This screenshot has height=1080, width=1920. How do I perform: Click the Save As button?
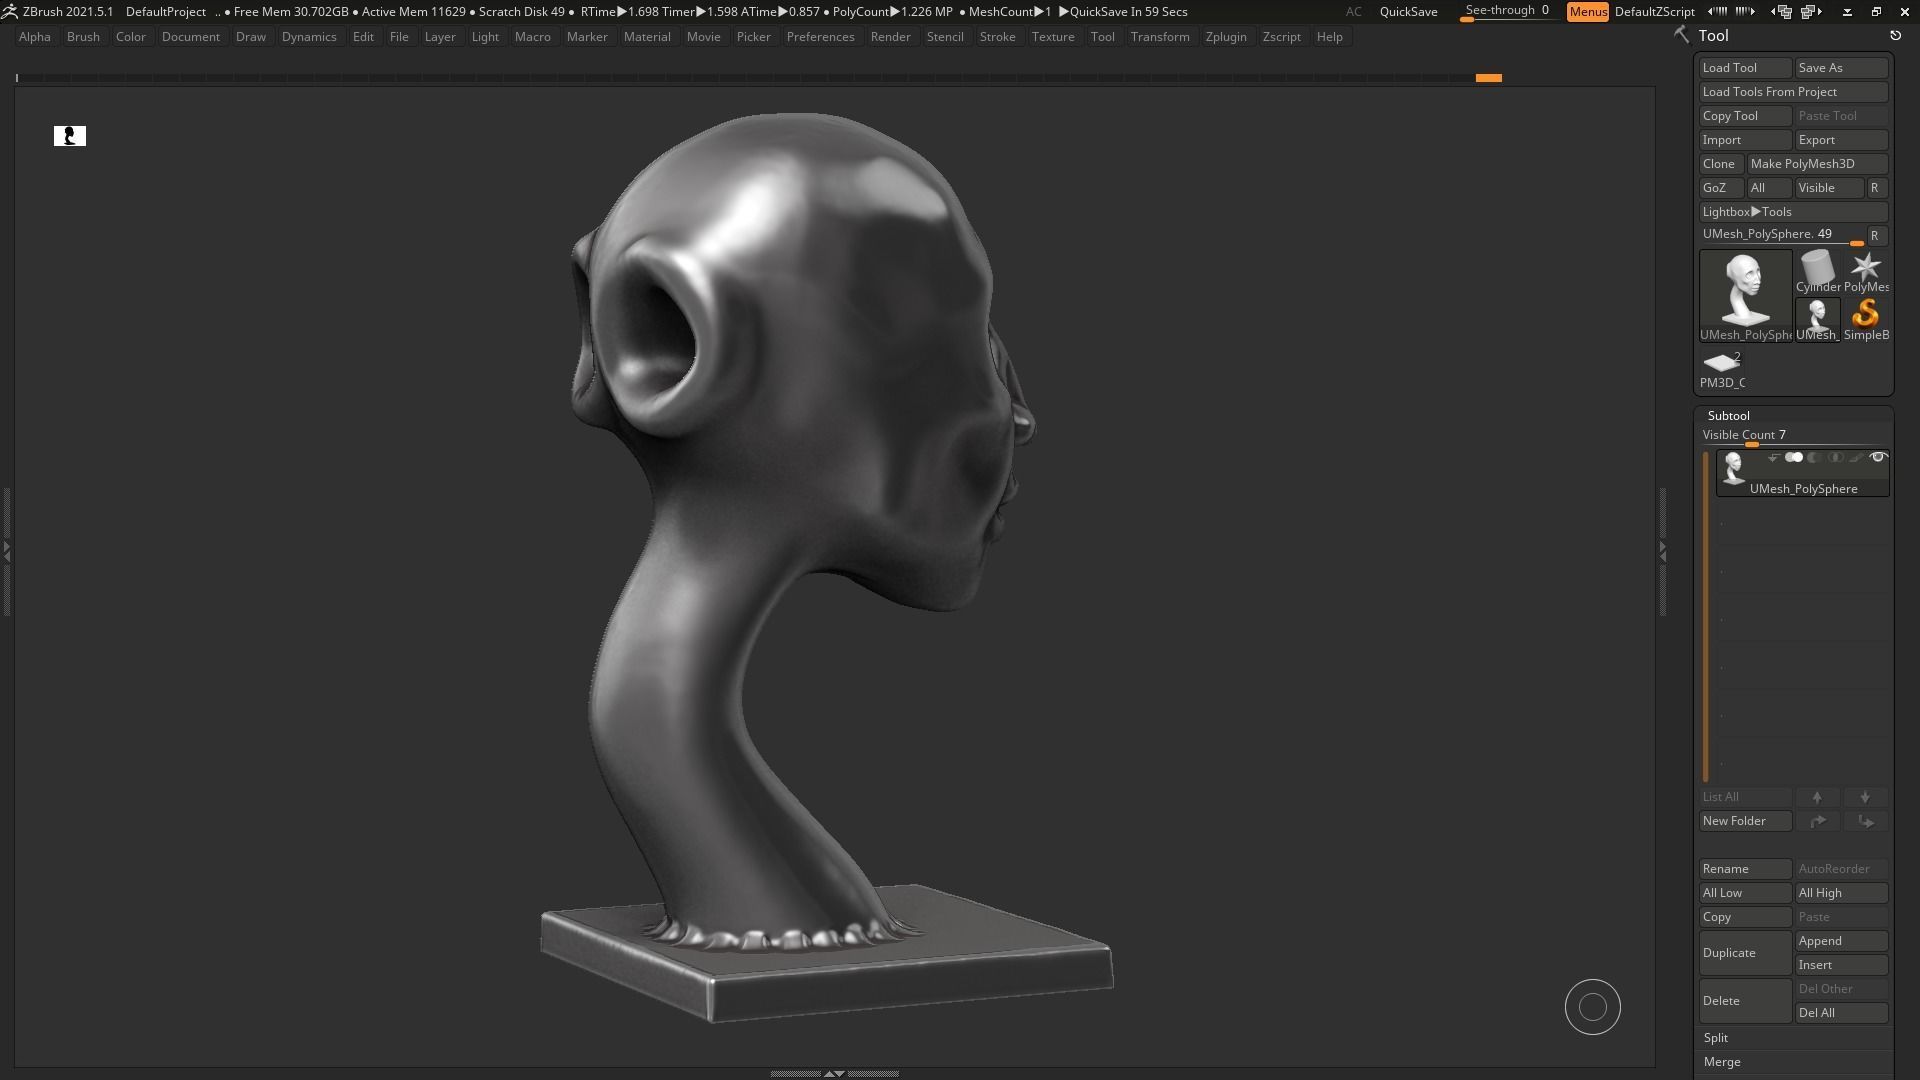pos(1842,68)
